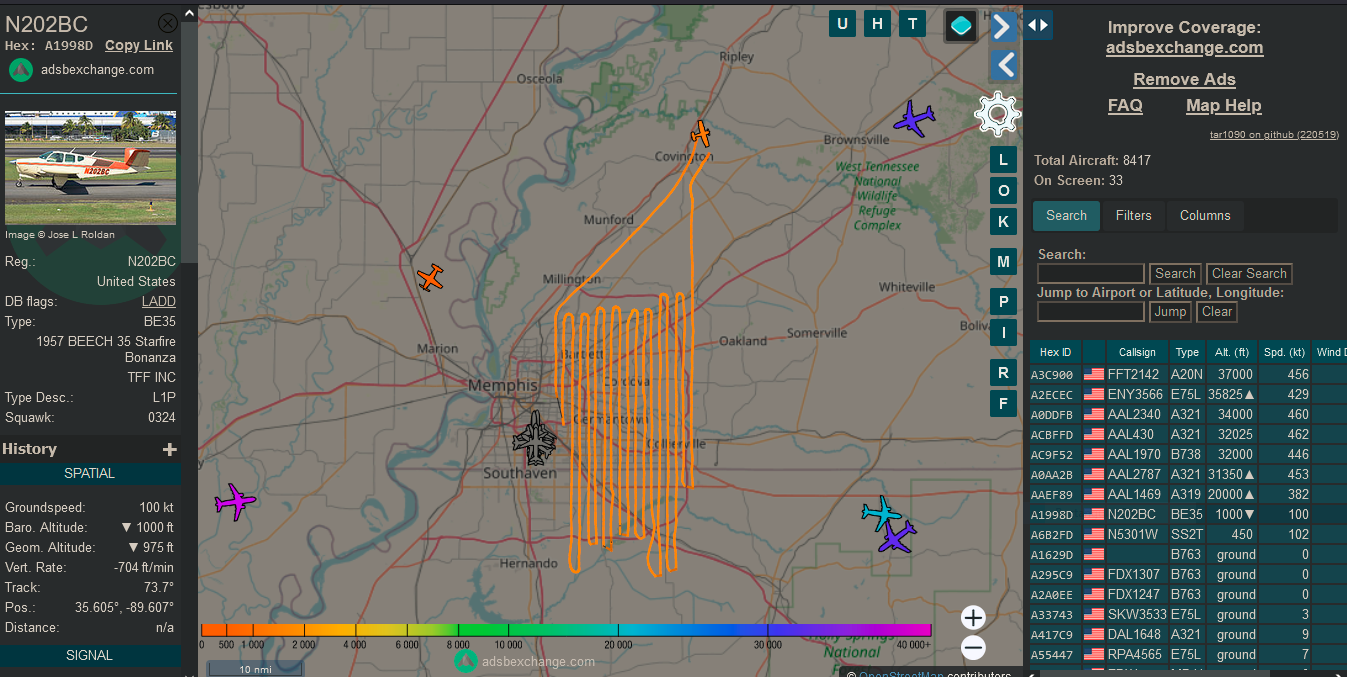Select the purple plane below cyan plane
Image resolution: width=1347 pixels, height=677 pixels.
pos(897,537)
